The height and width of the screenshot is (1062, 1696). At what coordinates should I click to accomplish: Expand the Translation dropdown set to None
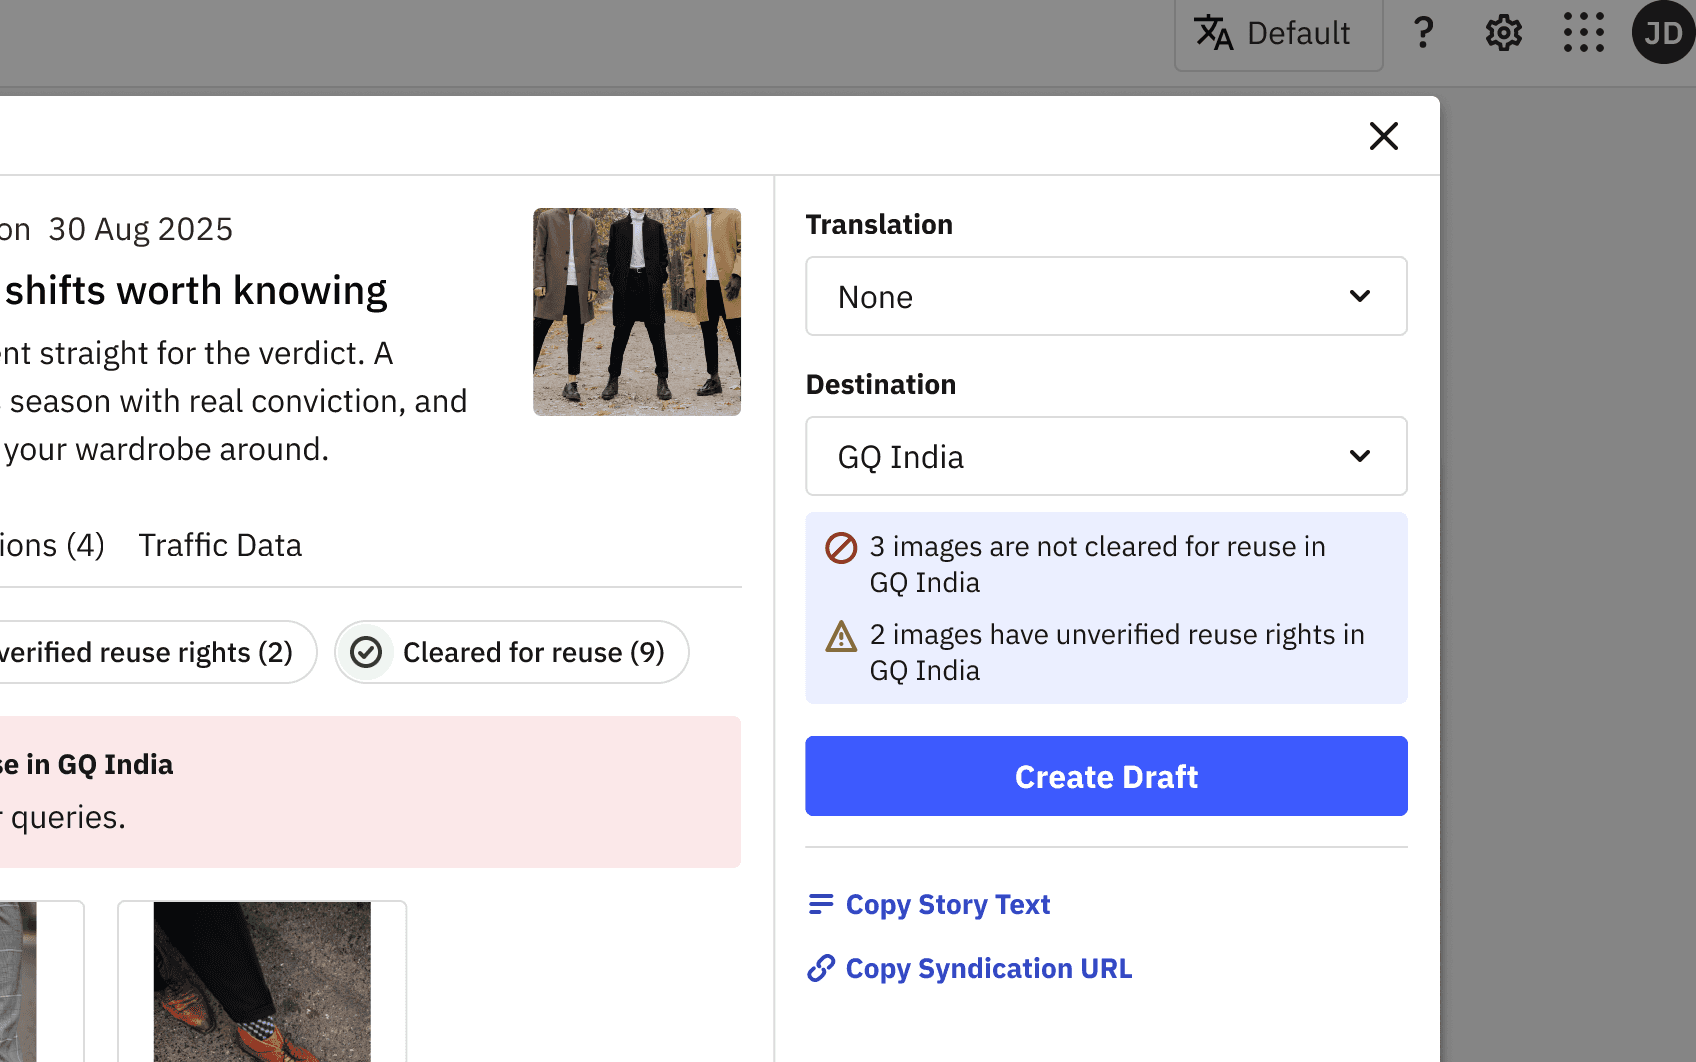pyautogui.click(x=1106, y=296)
